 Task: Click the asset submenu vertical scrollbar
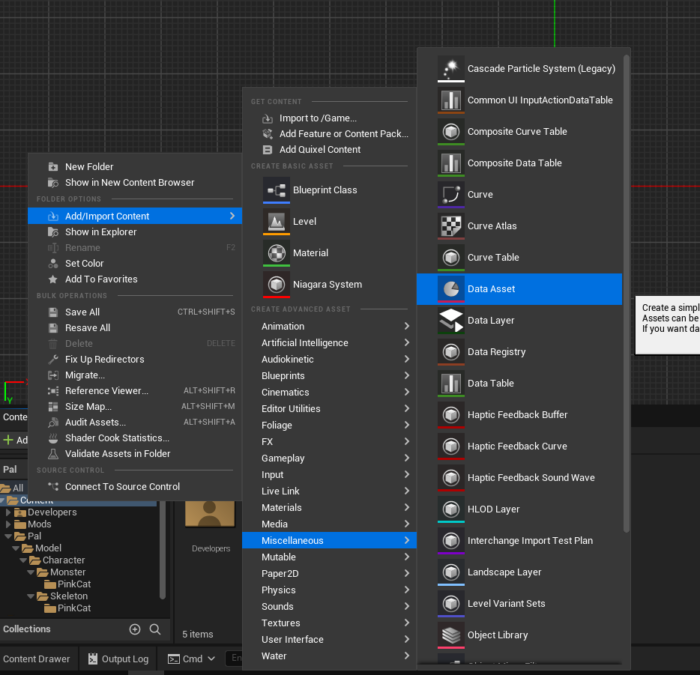(626, 293)
